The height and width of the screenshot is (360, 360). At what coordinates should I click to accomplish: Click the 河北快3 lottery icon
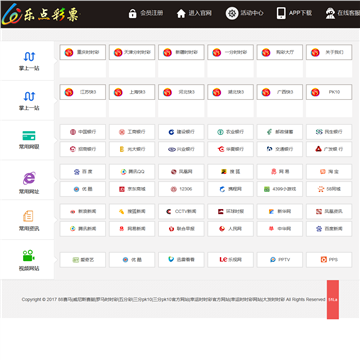click(168, 92)
